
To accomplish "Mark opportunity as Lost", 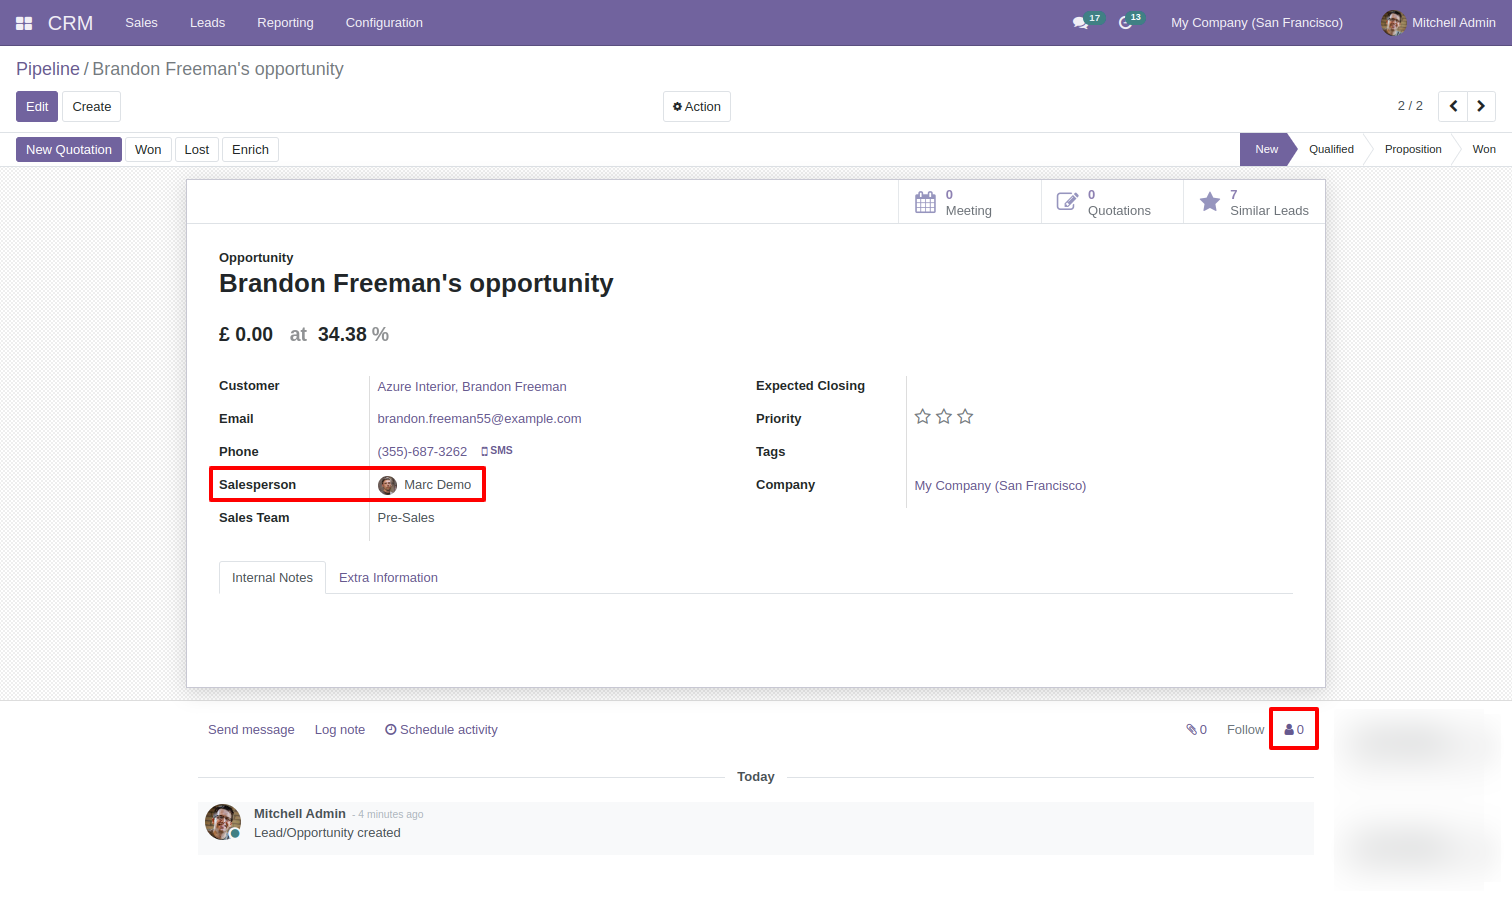I will coord(197,150).
